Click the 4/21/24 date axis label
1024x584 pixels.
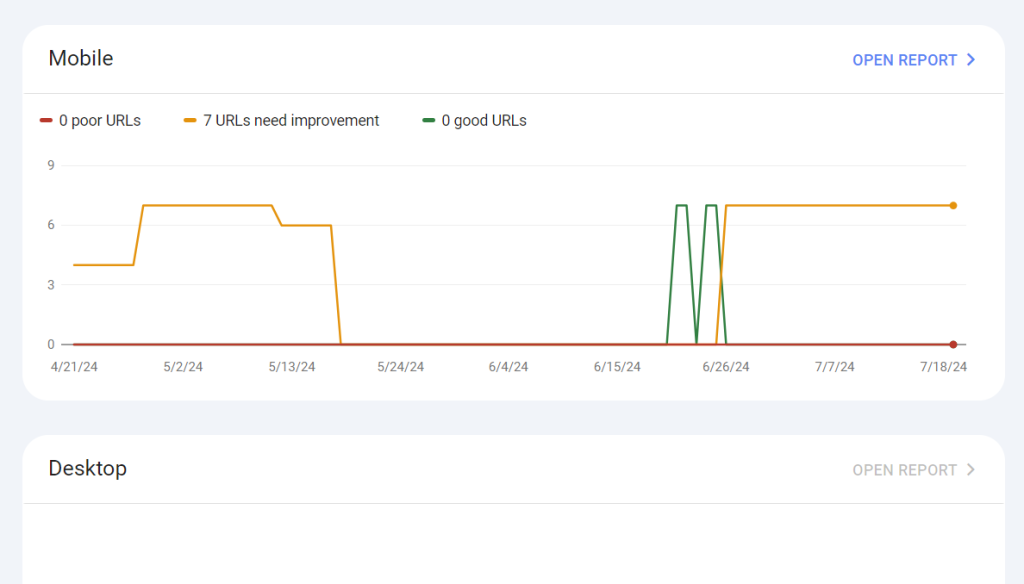[74, 367]
